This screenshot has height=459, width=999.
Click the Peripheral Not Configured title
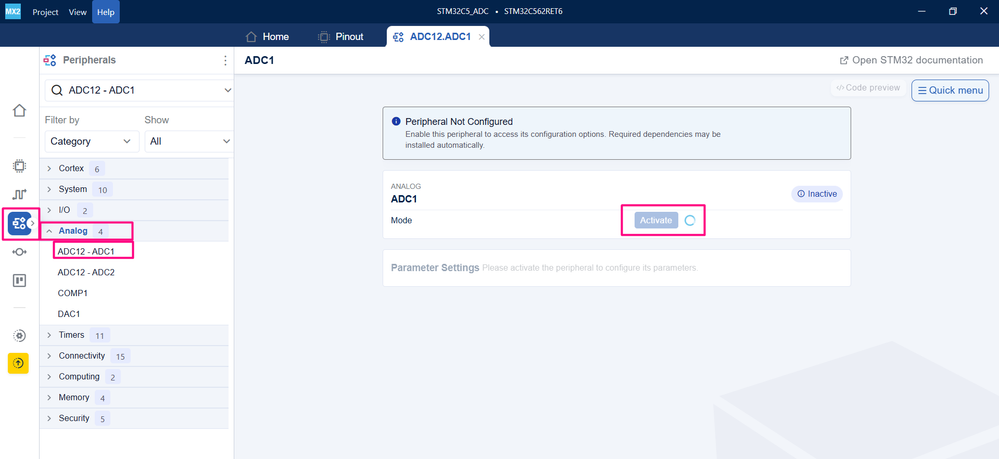pyautogui.click(x=459, y=121)
